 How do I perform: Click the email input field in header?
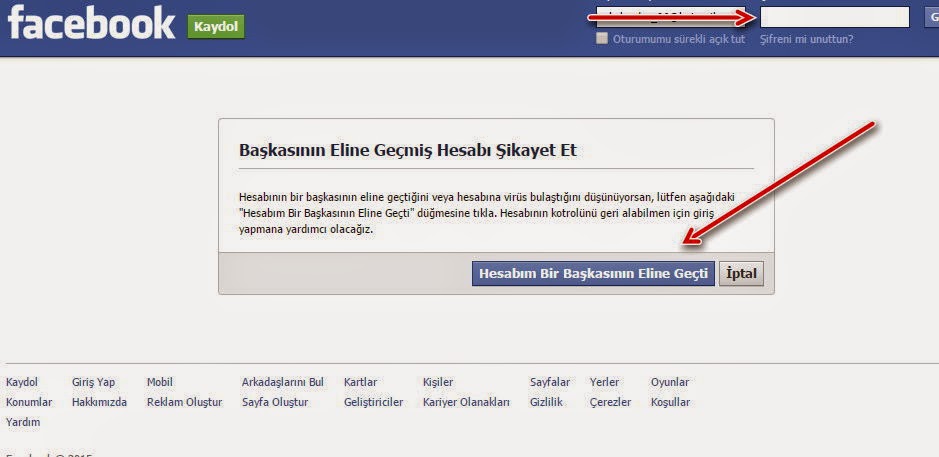671,17
